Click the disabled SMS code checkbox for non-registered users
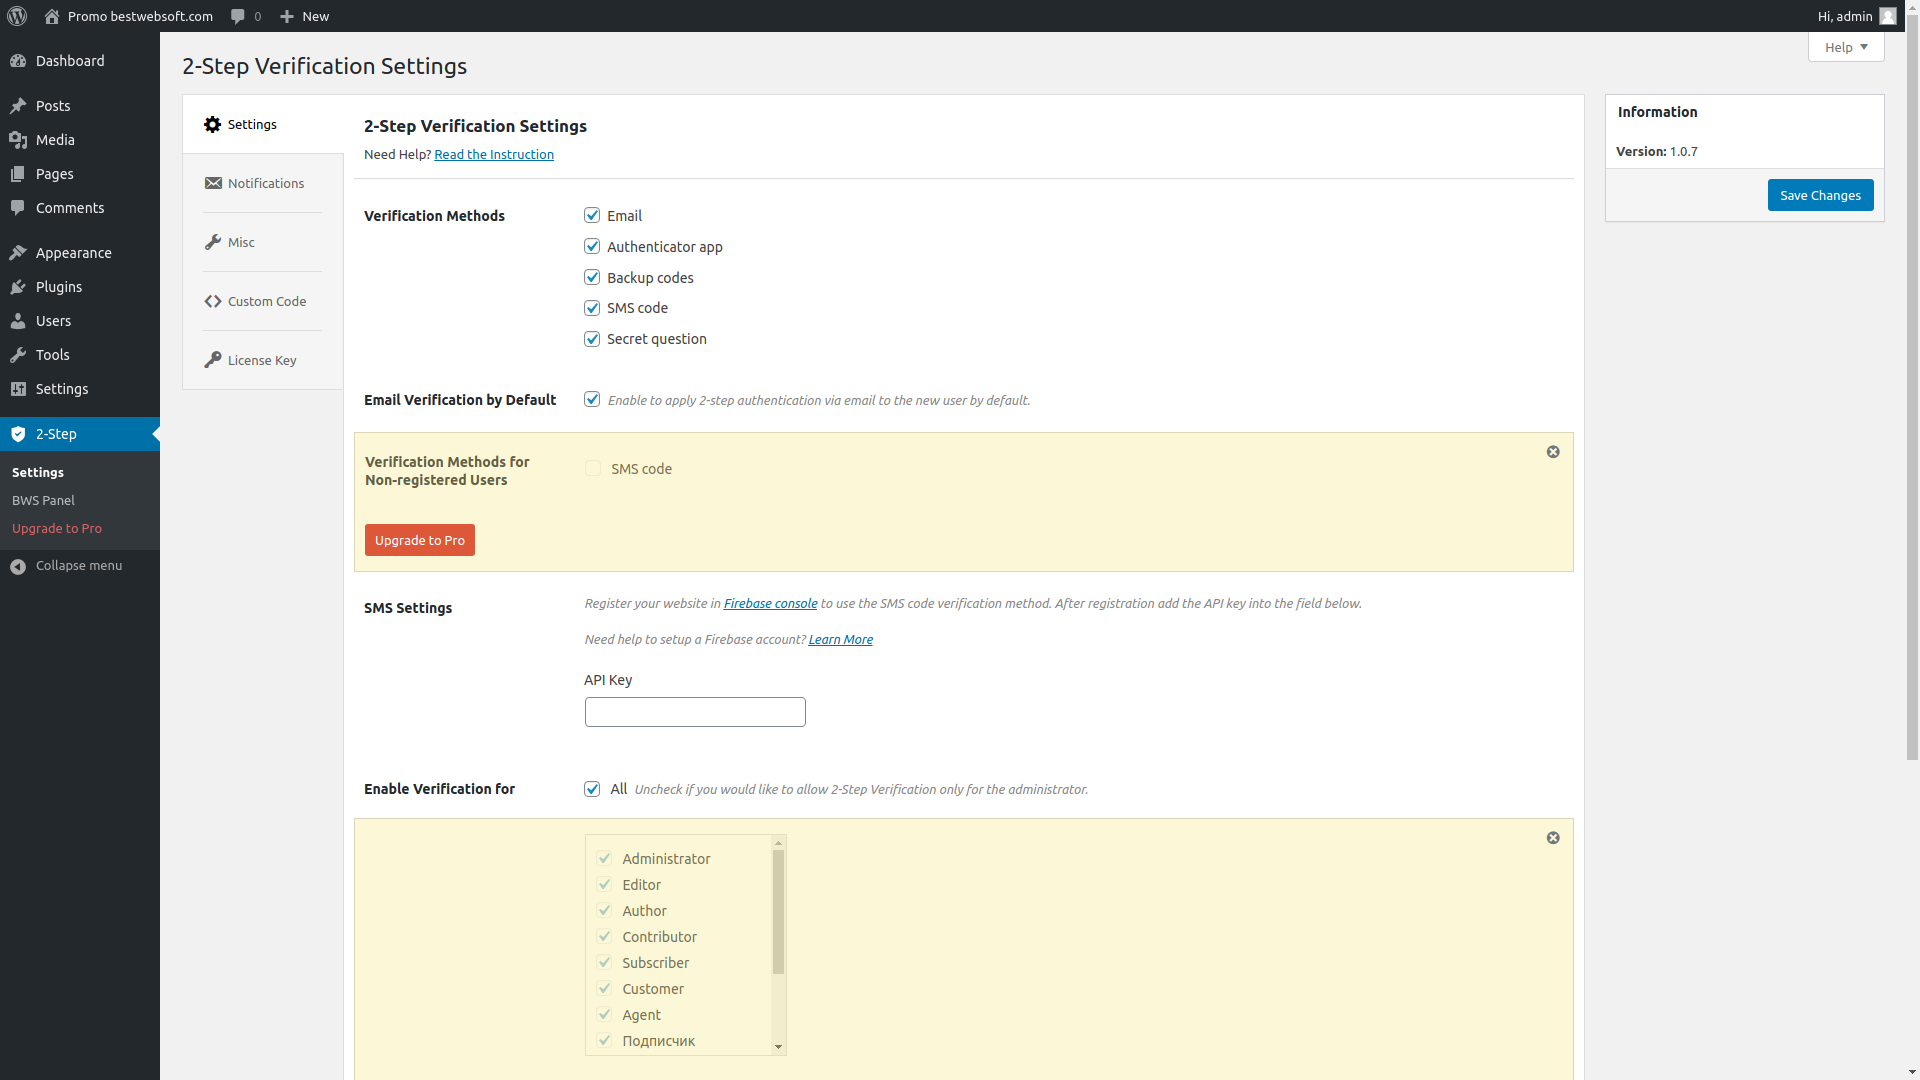The width and height of the screenshot is (1920, 1080). pyautogui.click(x=593, y=468)
